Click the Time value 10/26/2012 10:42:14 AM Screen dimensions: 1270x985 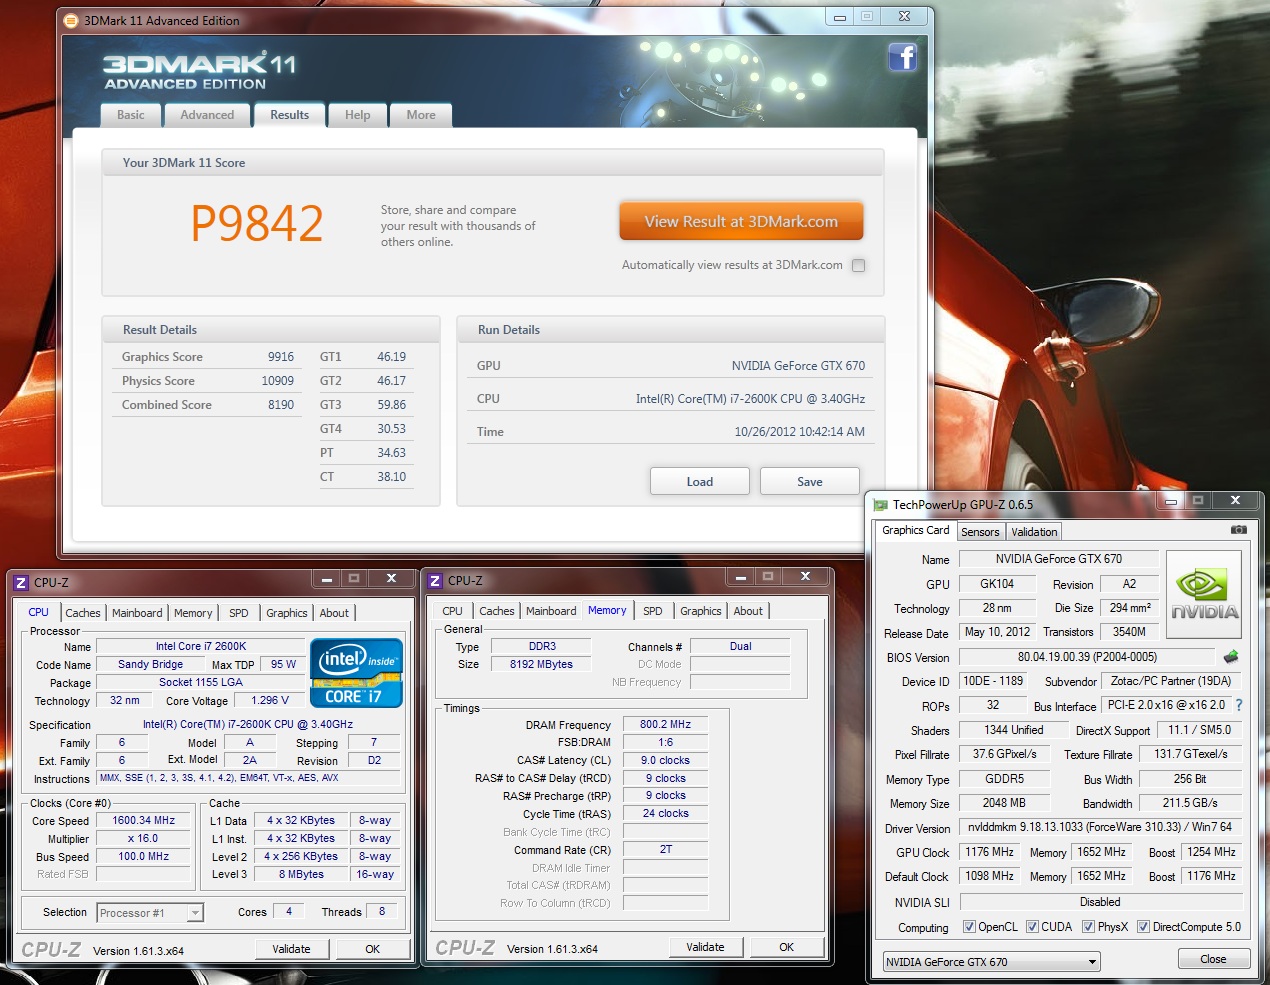click(x=800, y=432)
